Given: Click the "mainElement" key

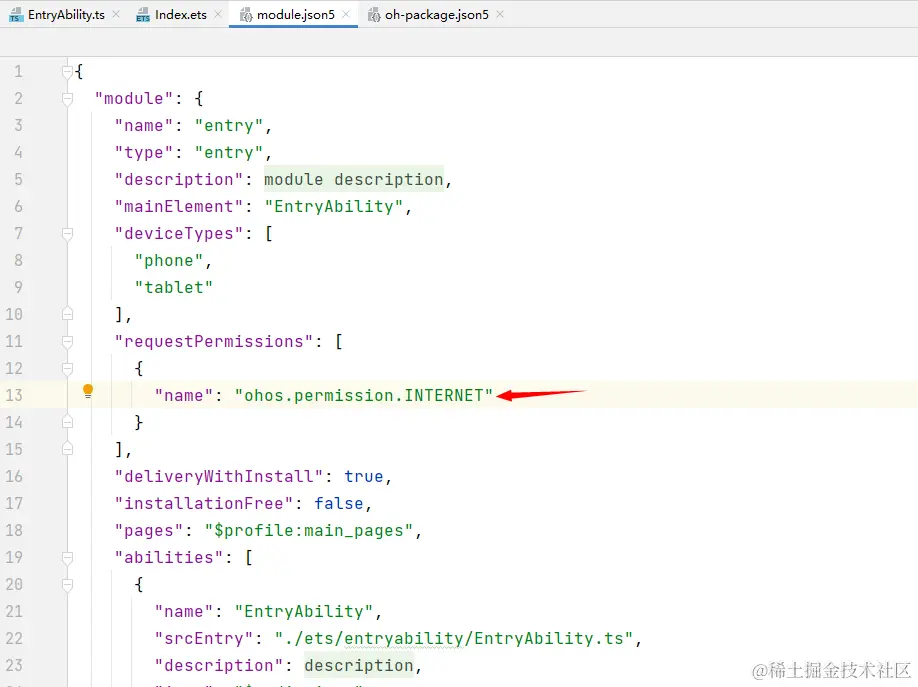Looking at the screenshot, I should (179, 206).
